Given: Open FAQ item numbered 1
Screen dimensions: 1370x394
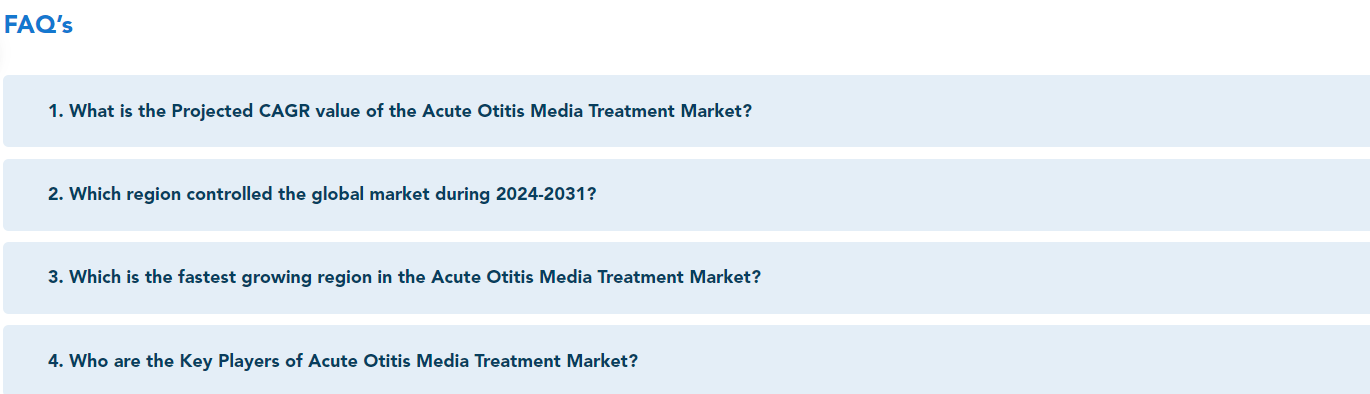Looking at the screenshot, I should (x=686, y=111).
